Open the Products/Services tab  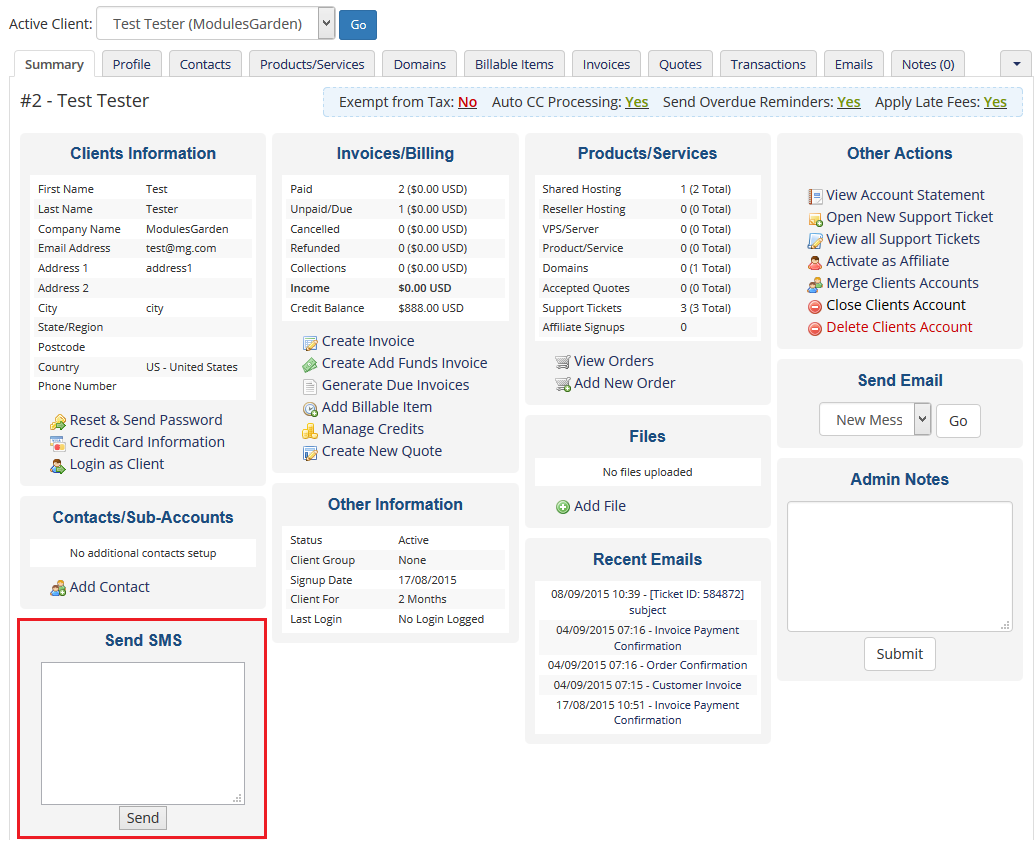[x=312, y=64]
